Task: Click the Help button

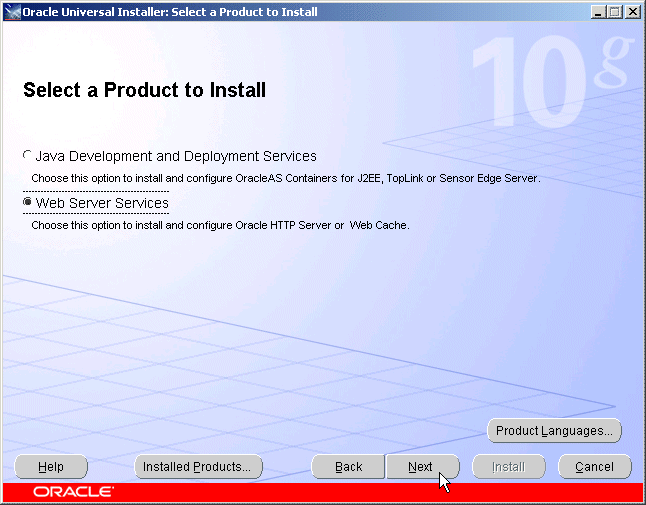Action: coord(51,467)
